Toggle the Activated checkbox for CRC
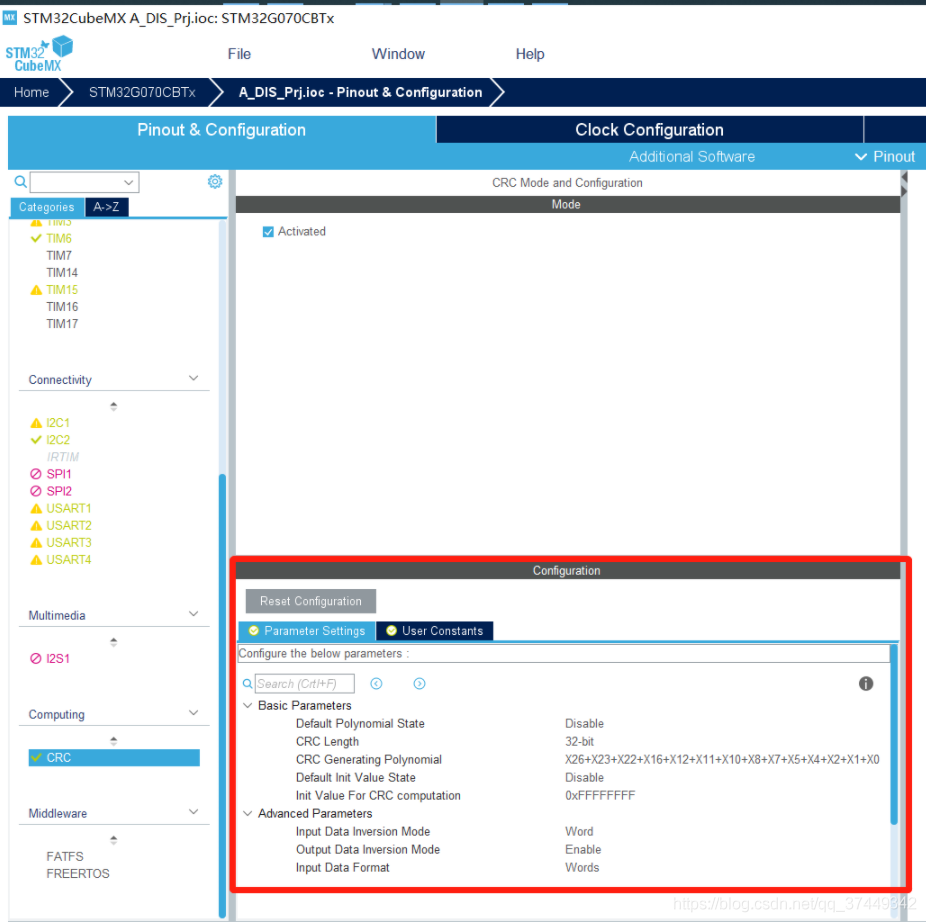Image resolution: width=926 pixels, height=922 pixels. click(268, 232)
